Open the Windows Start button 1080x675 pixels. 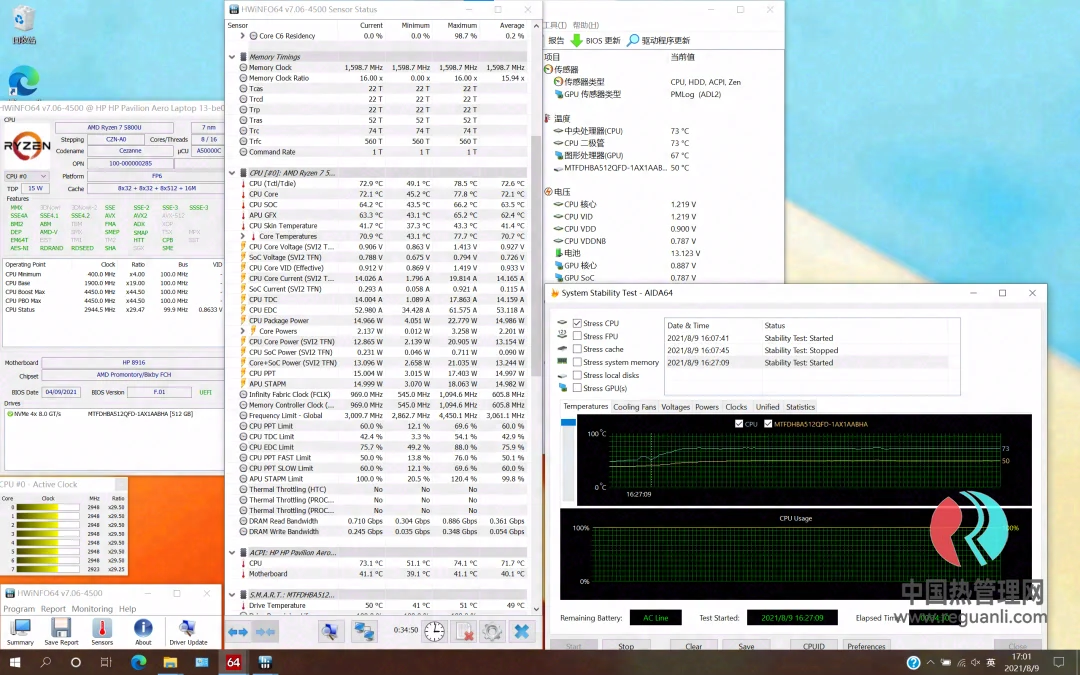point(14,663)
